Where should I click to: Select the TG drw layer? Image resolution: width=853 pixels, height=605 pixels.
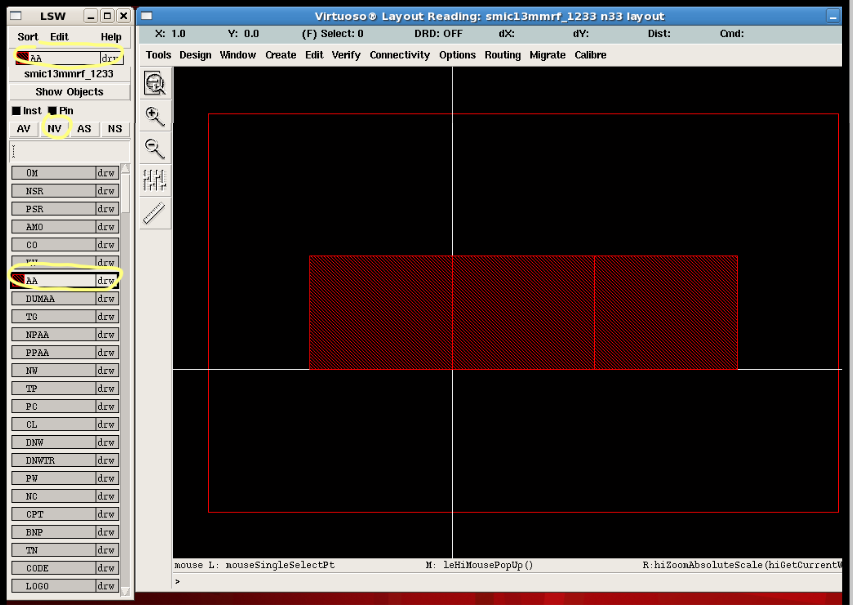pos(65,317)
